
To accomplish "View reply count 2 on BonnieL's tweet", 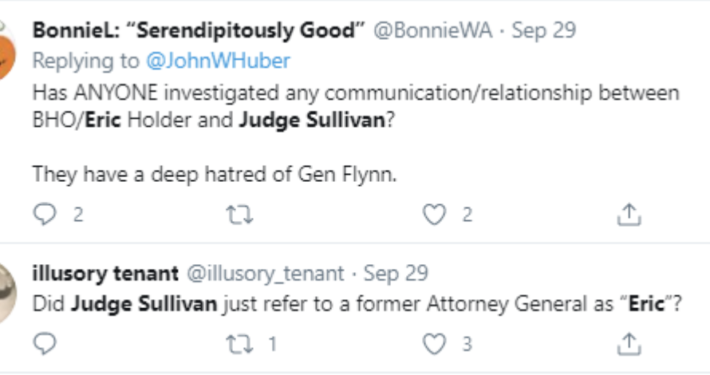I will 78,215.
